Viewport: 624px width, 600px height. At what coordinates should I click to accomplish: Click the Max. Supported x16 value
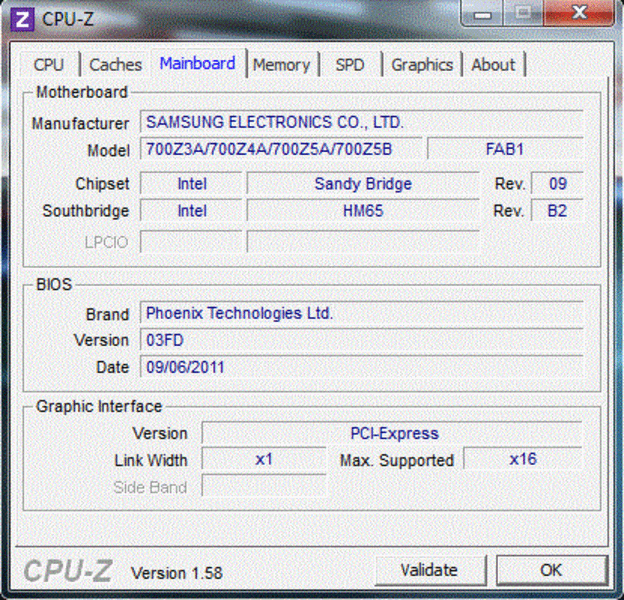[523, 460]
